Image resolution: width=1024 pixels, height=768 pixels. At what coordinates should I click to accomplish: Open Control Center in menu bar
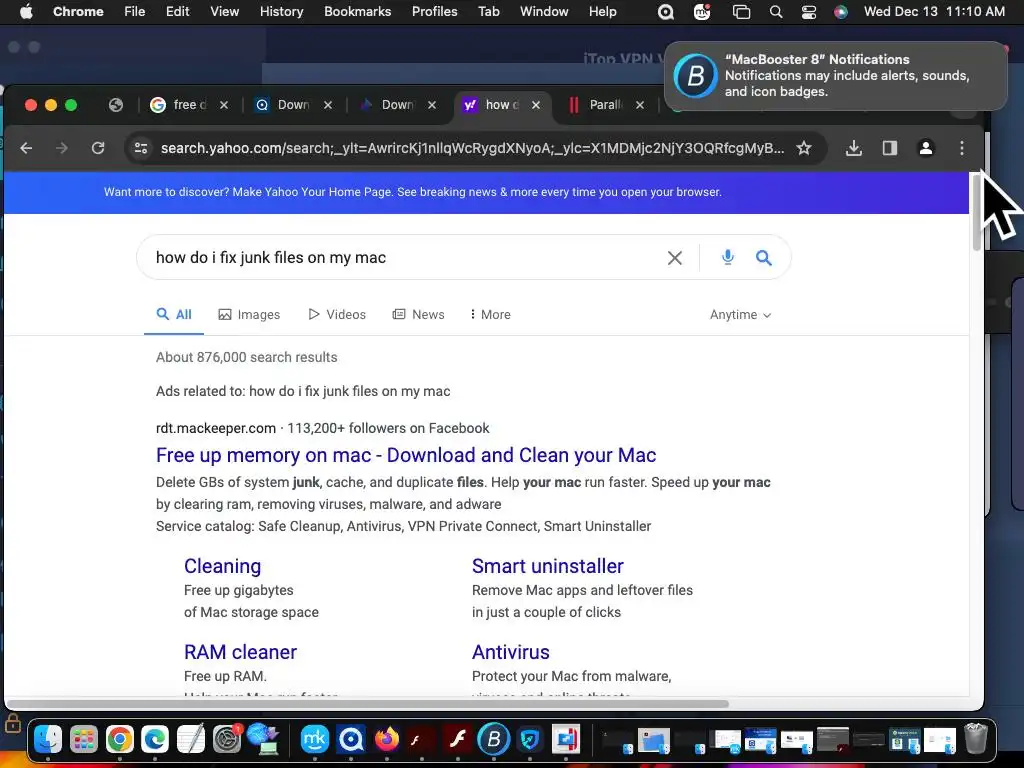tap(808, 12)
